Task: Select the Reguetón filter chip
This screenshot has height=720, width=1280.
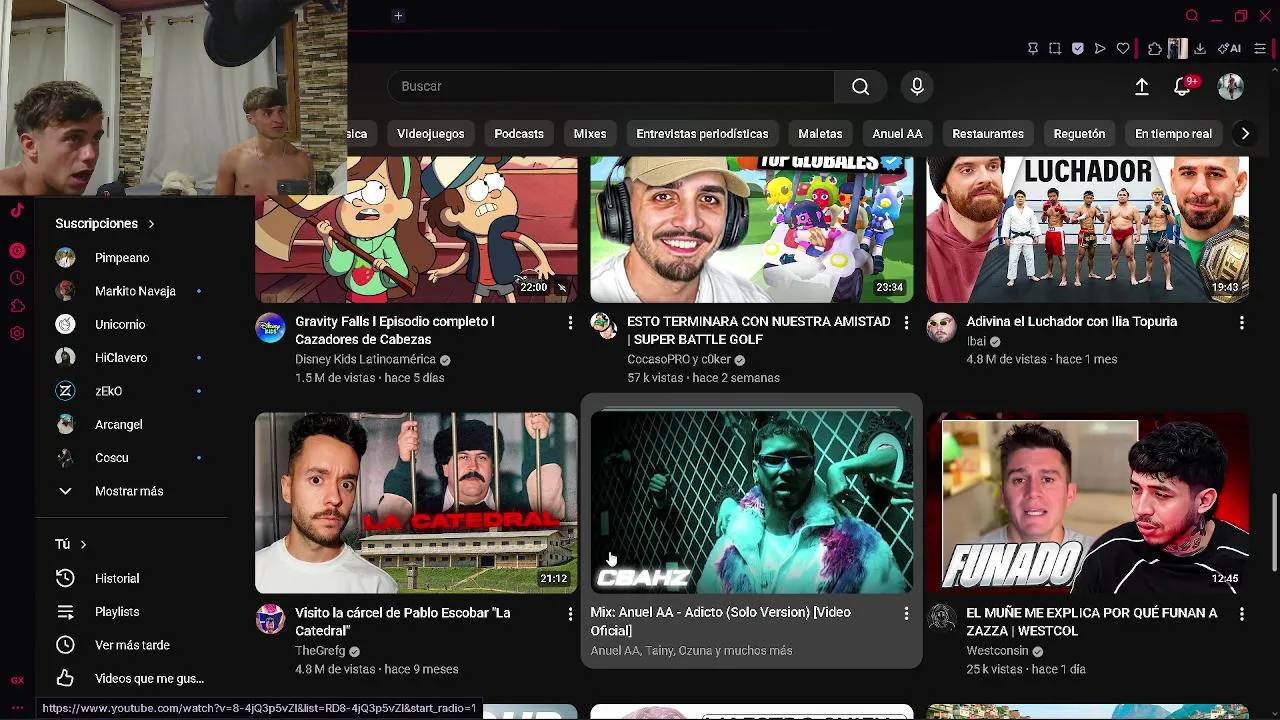Action: coord(1079,133)
